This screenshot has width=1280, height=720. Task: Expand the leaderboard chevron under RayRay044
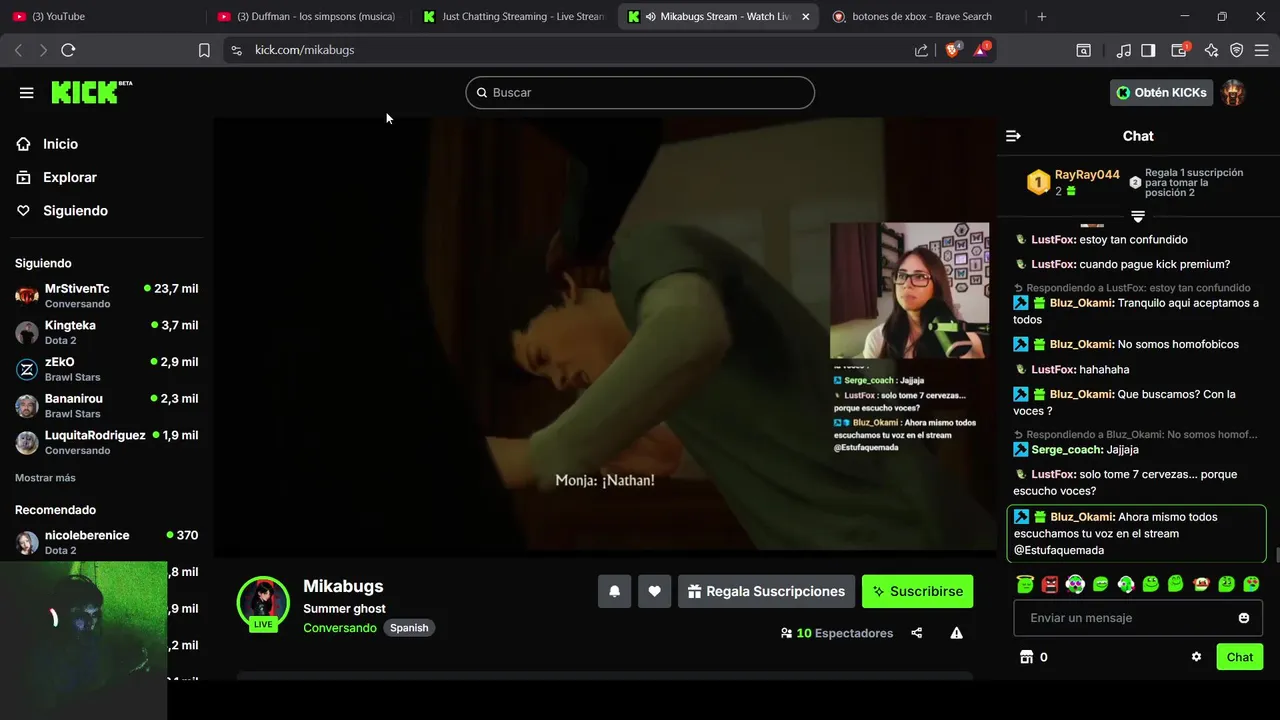click(x=1138, y=216)
